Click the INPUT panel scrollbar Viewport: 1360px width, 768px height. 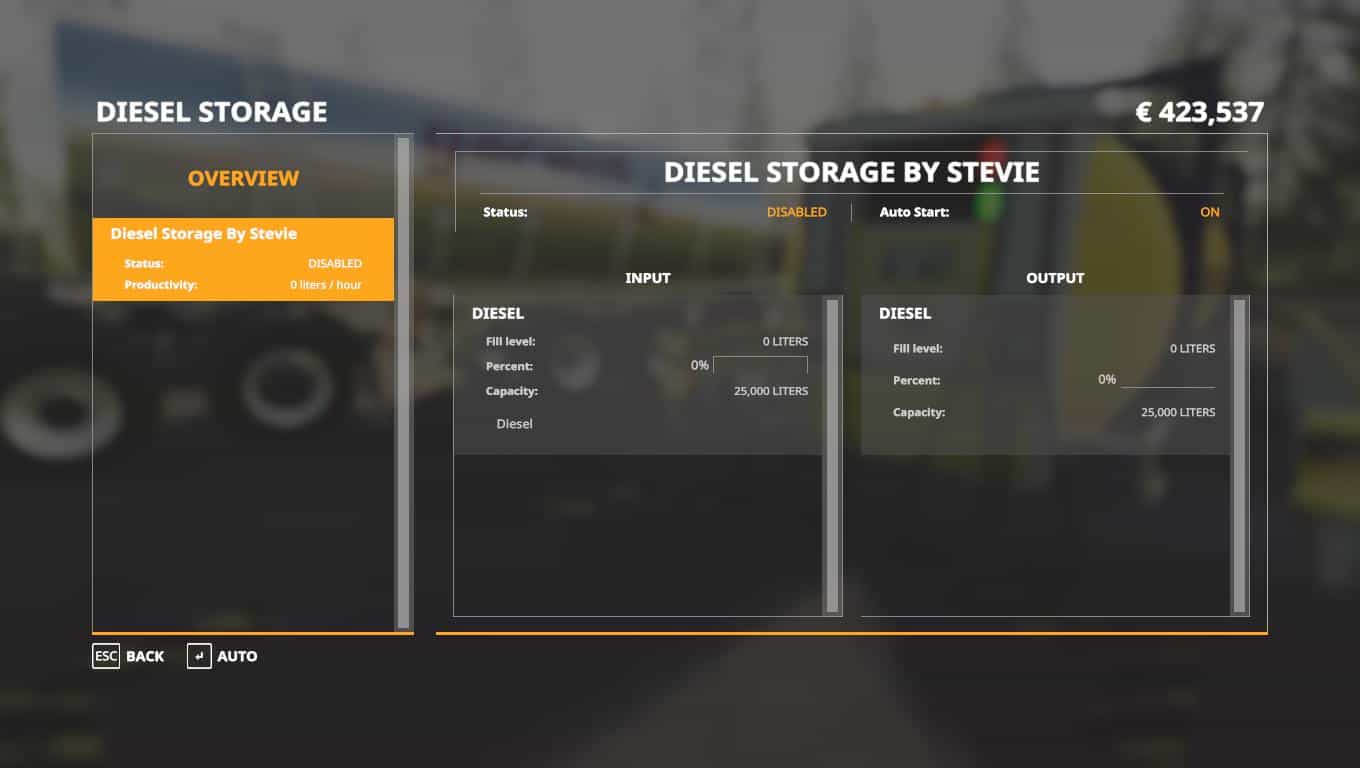tap(832, 455)
